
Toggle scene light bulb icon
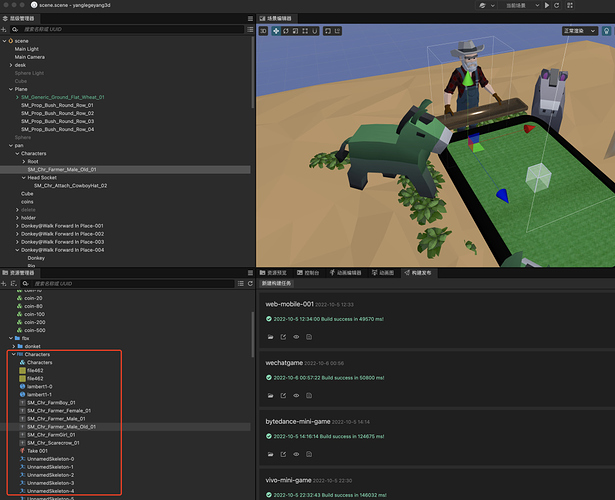[x=606, y=31]
